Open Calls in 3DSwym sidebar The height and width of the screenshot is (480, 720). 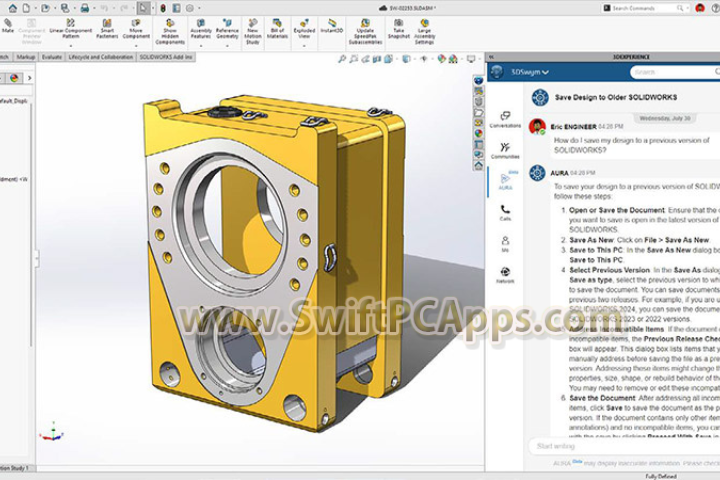(505, 213)
